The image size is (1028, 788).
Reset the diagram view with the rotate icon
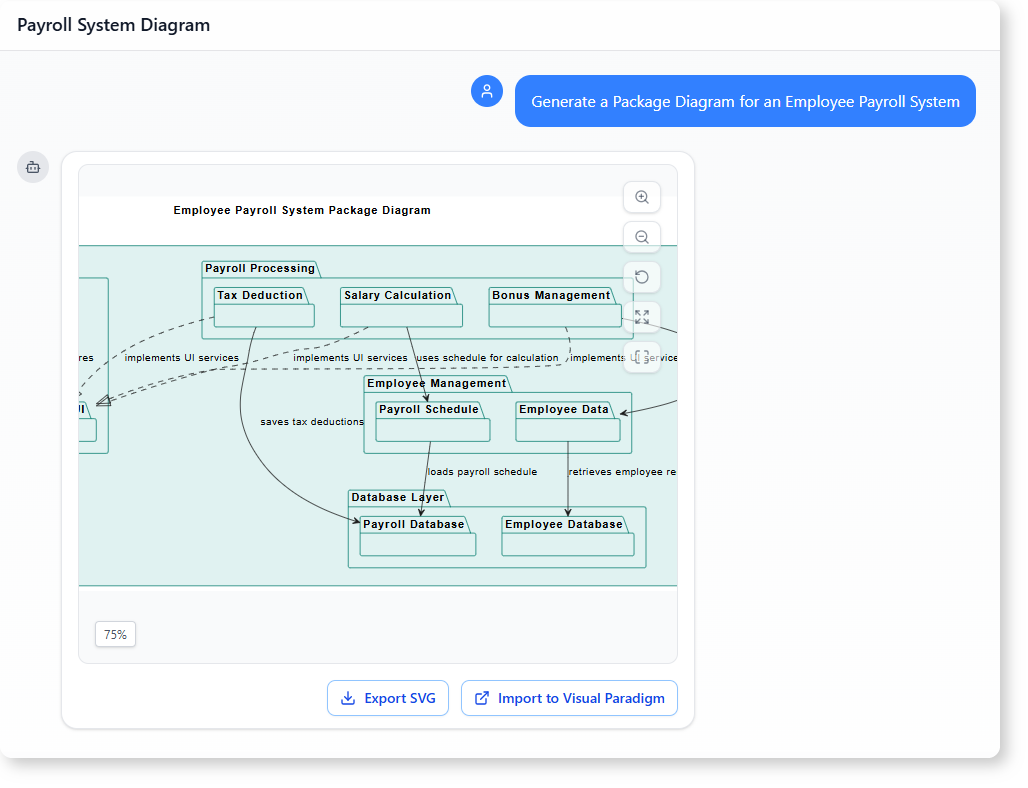642,277
